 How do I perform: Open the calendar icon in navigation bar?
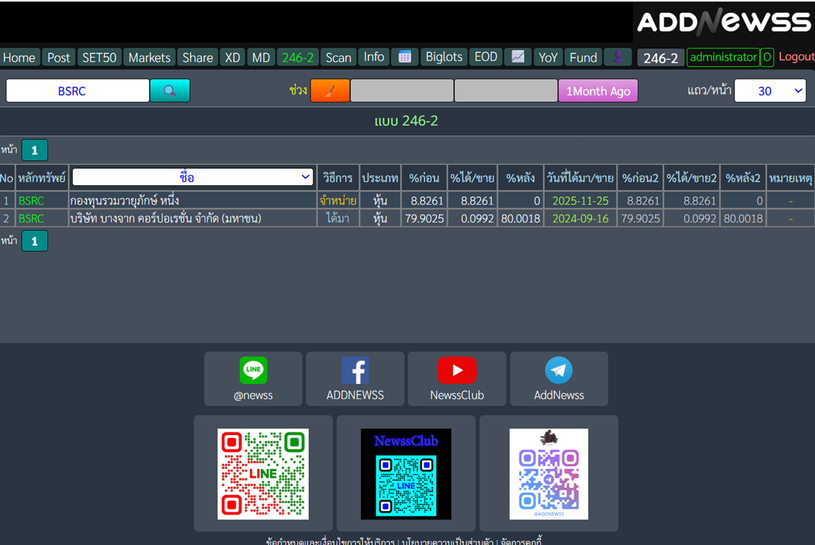(x=404, y=57)
